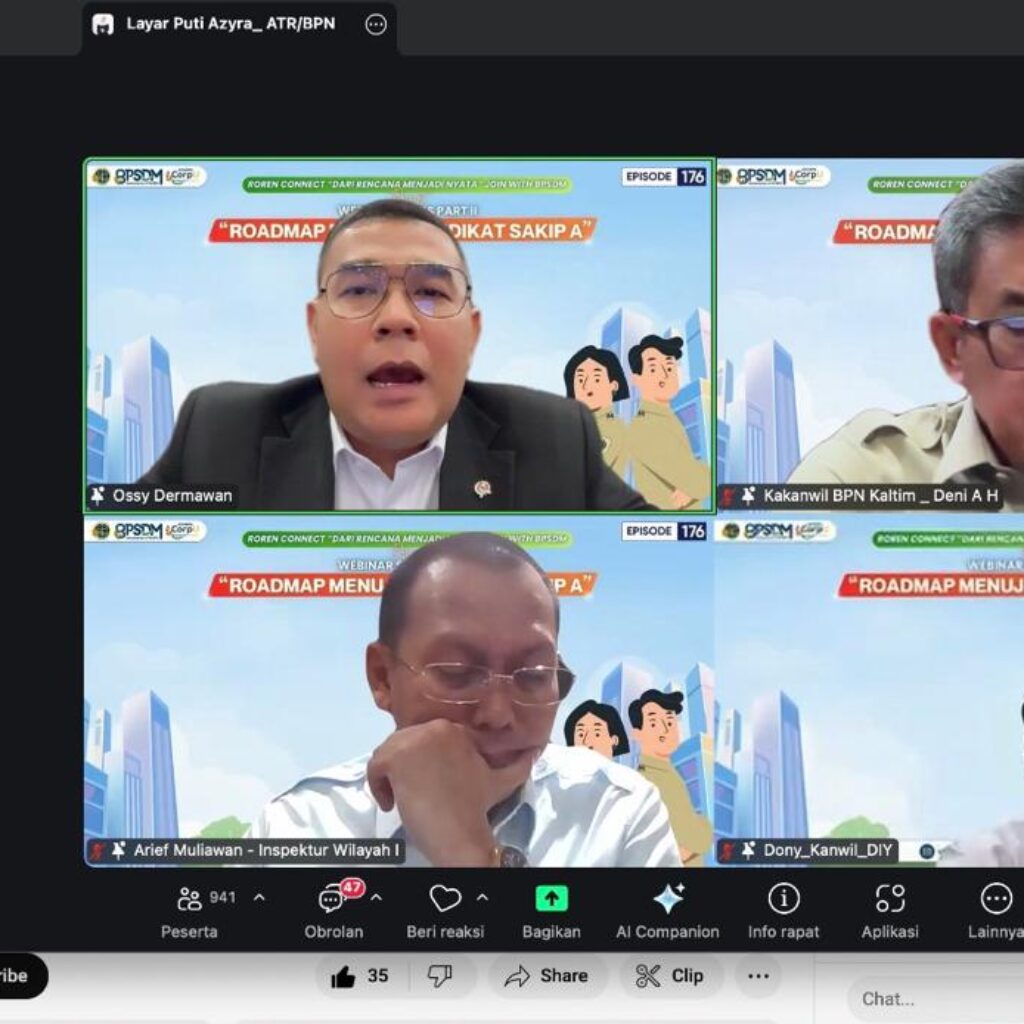Click Arief Muliawan - Inspektur Wilayah I label
Image resolution: width=1024 pixels, height=1024 pixels.
point(266,850)
